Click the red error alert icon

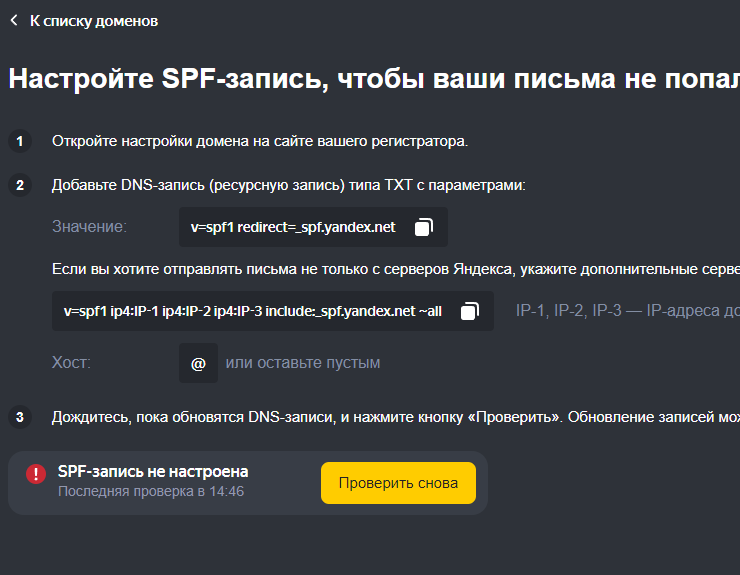tap(36, 473)
